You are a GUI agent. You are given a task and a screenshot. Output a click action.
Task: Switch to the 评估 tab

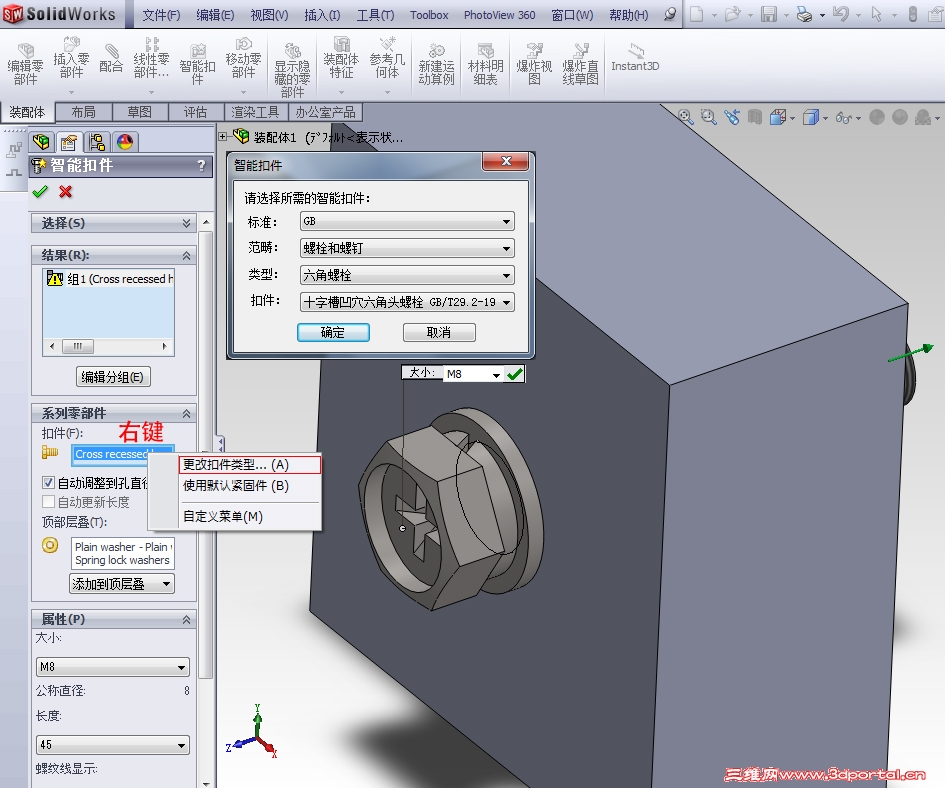[x=195, y=112]
